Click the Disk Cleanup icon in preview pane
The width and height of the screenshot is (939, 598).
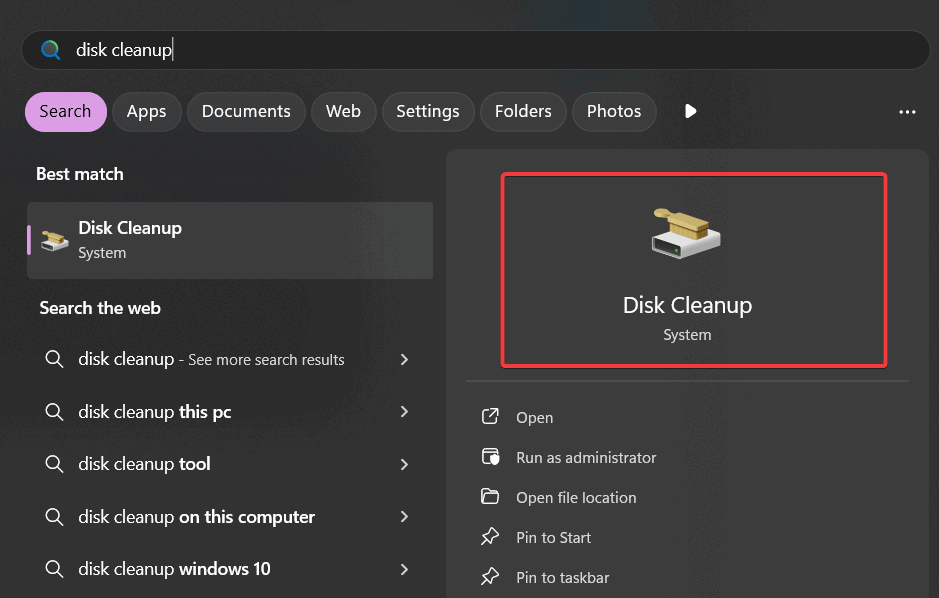[x=686, y=232]
